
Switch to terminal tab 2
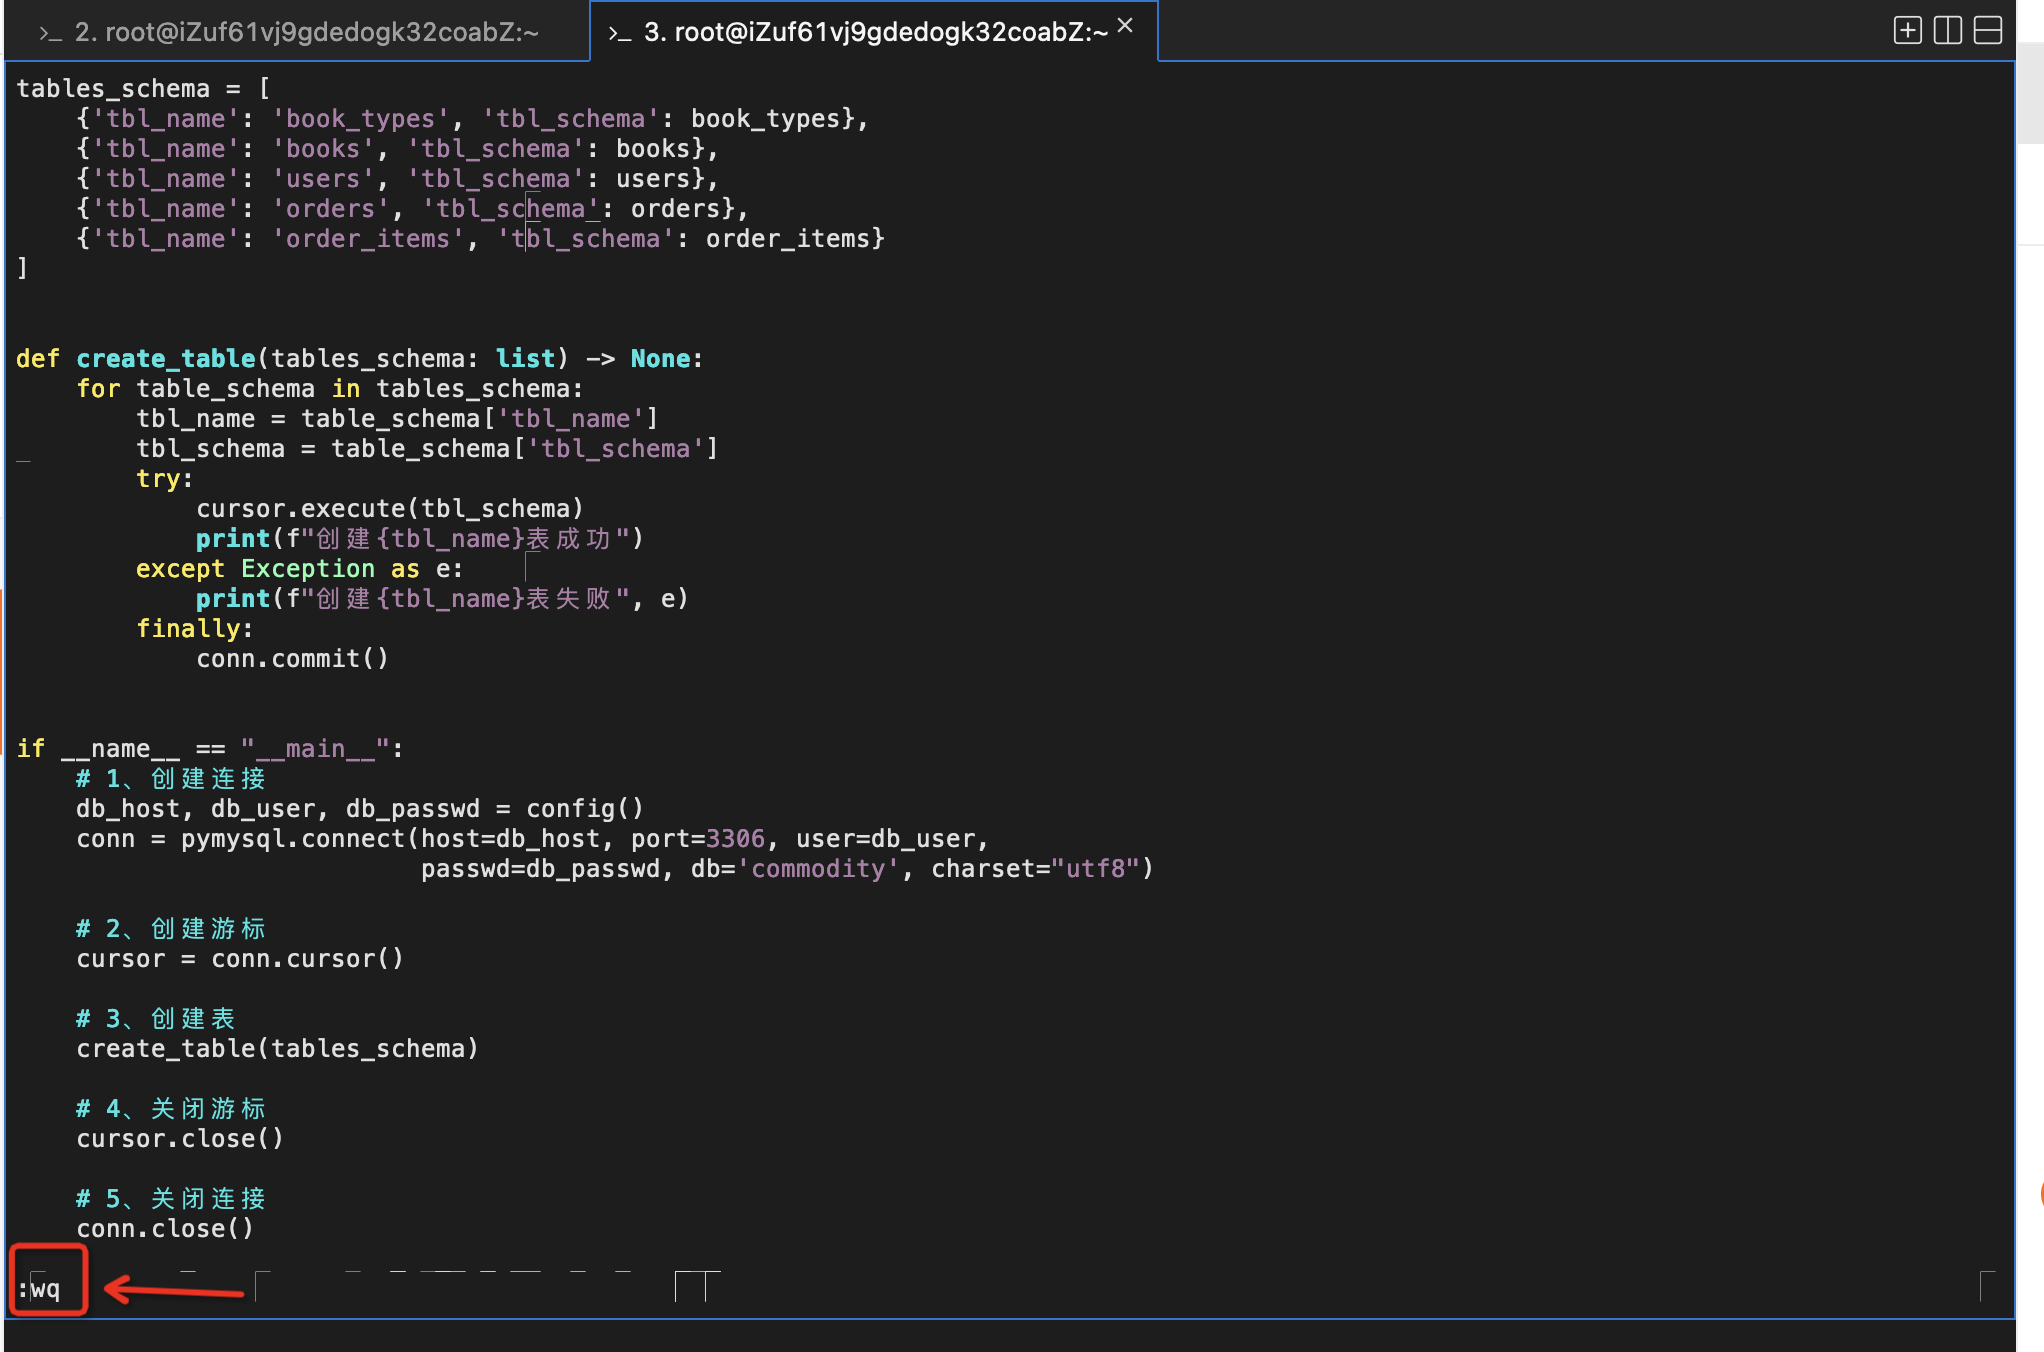pyautogui.click(x=305, y=32)
